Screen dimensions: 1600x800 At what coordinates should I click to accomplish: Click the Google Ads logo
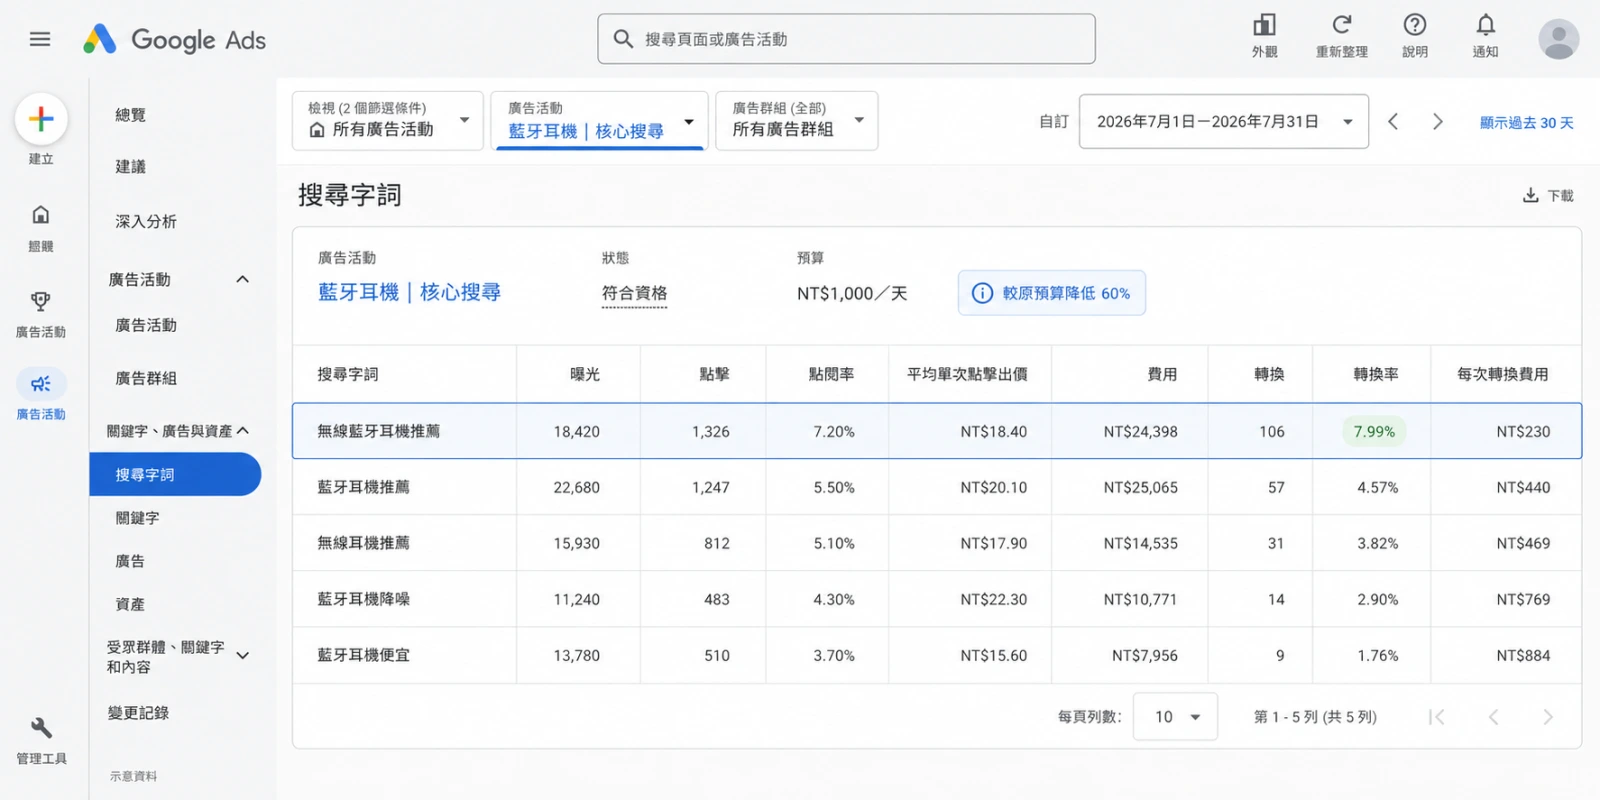(174, 40)
